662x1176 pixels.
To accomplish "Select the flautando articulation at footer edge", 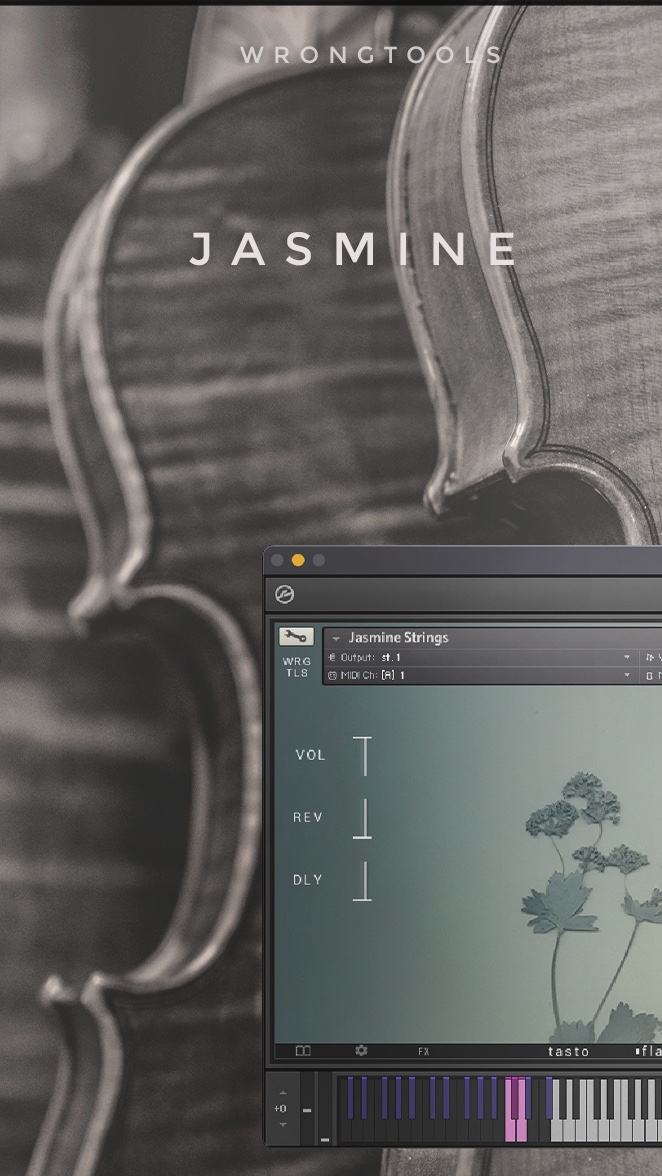I will coord(649,1052).
